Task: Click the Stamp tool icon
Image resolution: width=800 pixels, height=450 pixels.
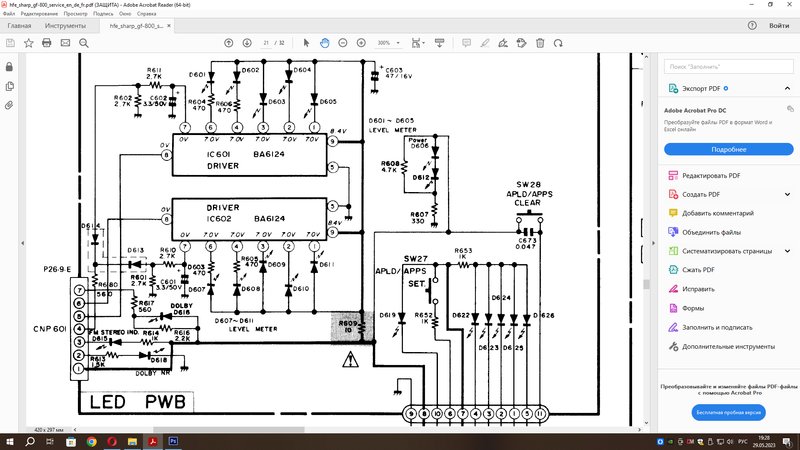Action: (x=521, y=43)
